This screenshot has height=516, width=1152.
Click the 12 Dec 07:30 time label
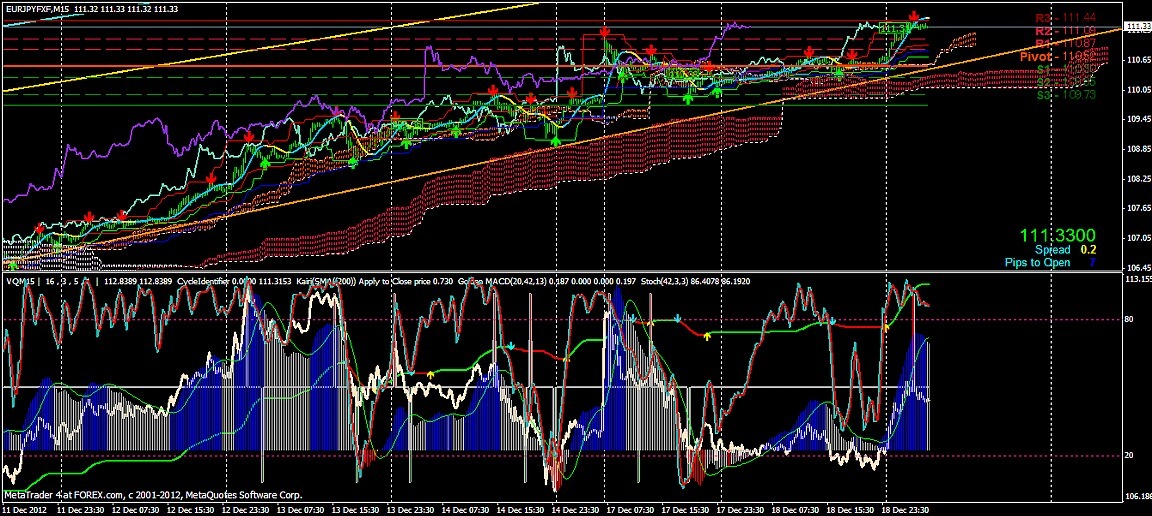(136, 509)
